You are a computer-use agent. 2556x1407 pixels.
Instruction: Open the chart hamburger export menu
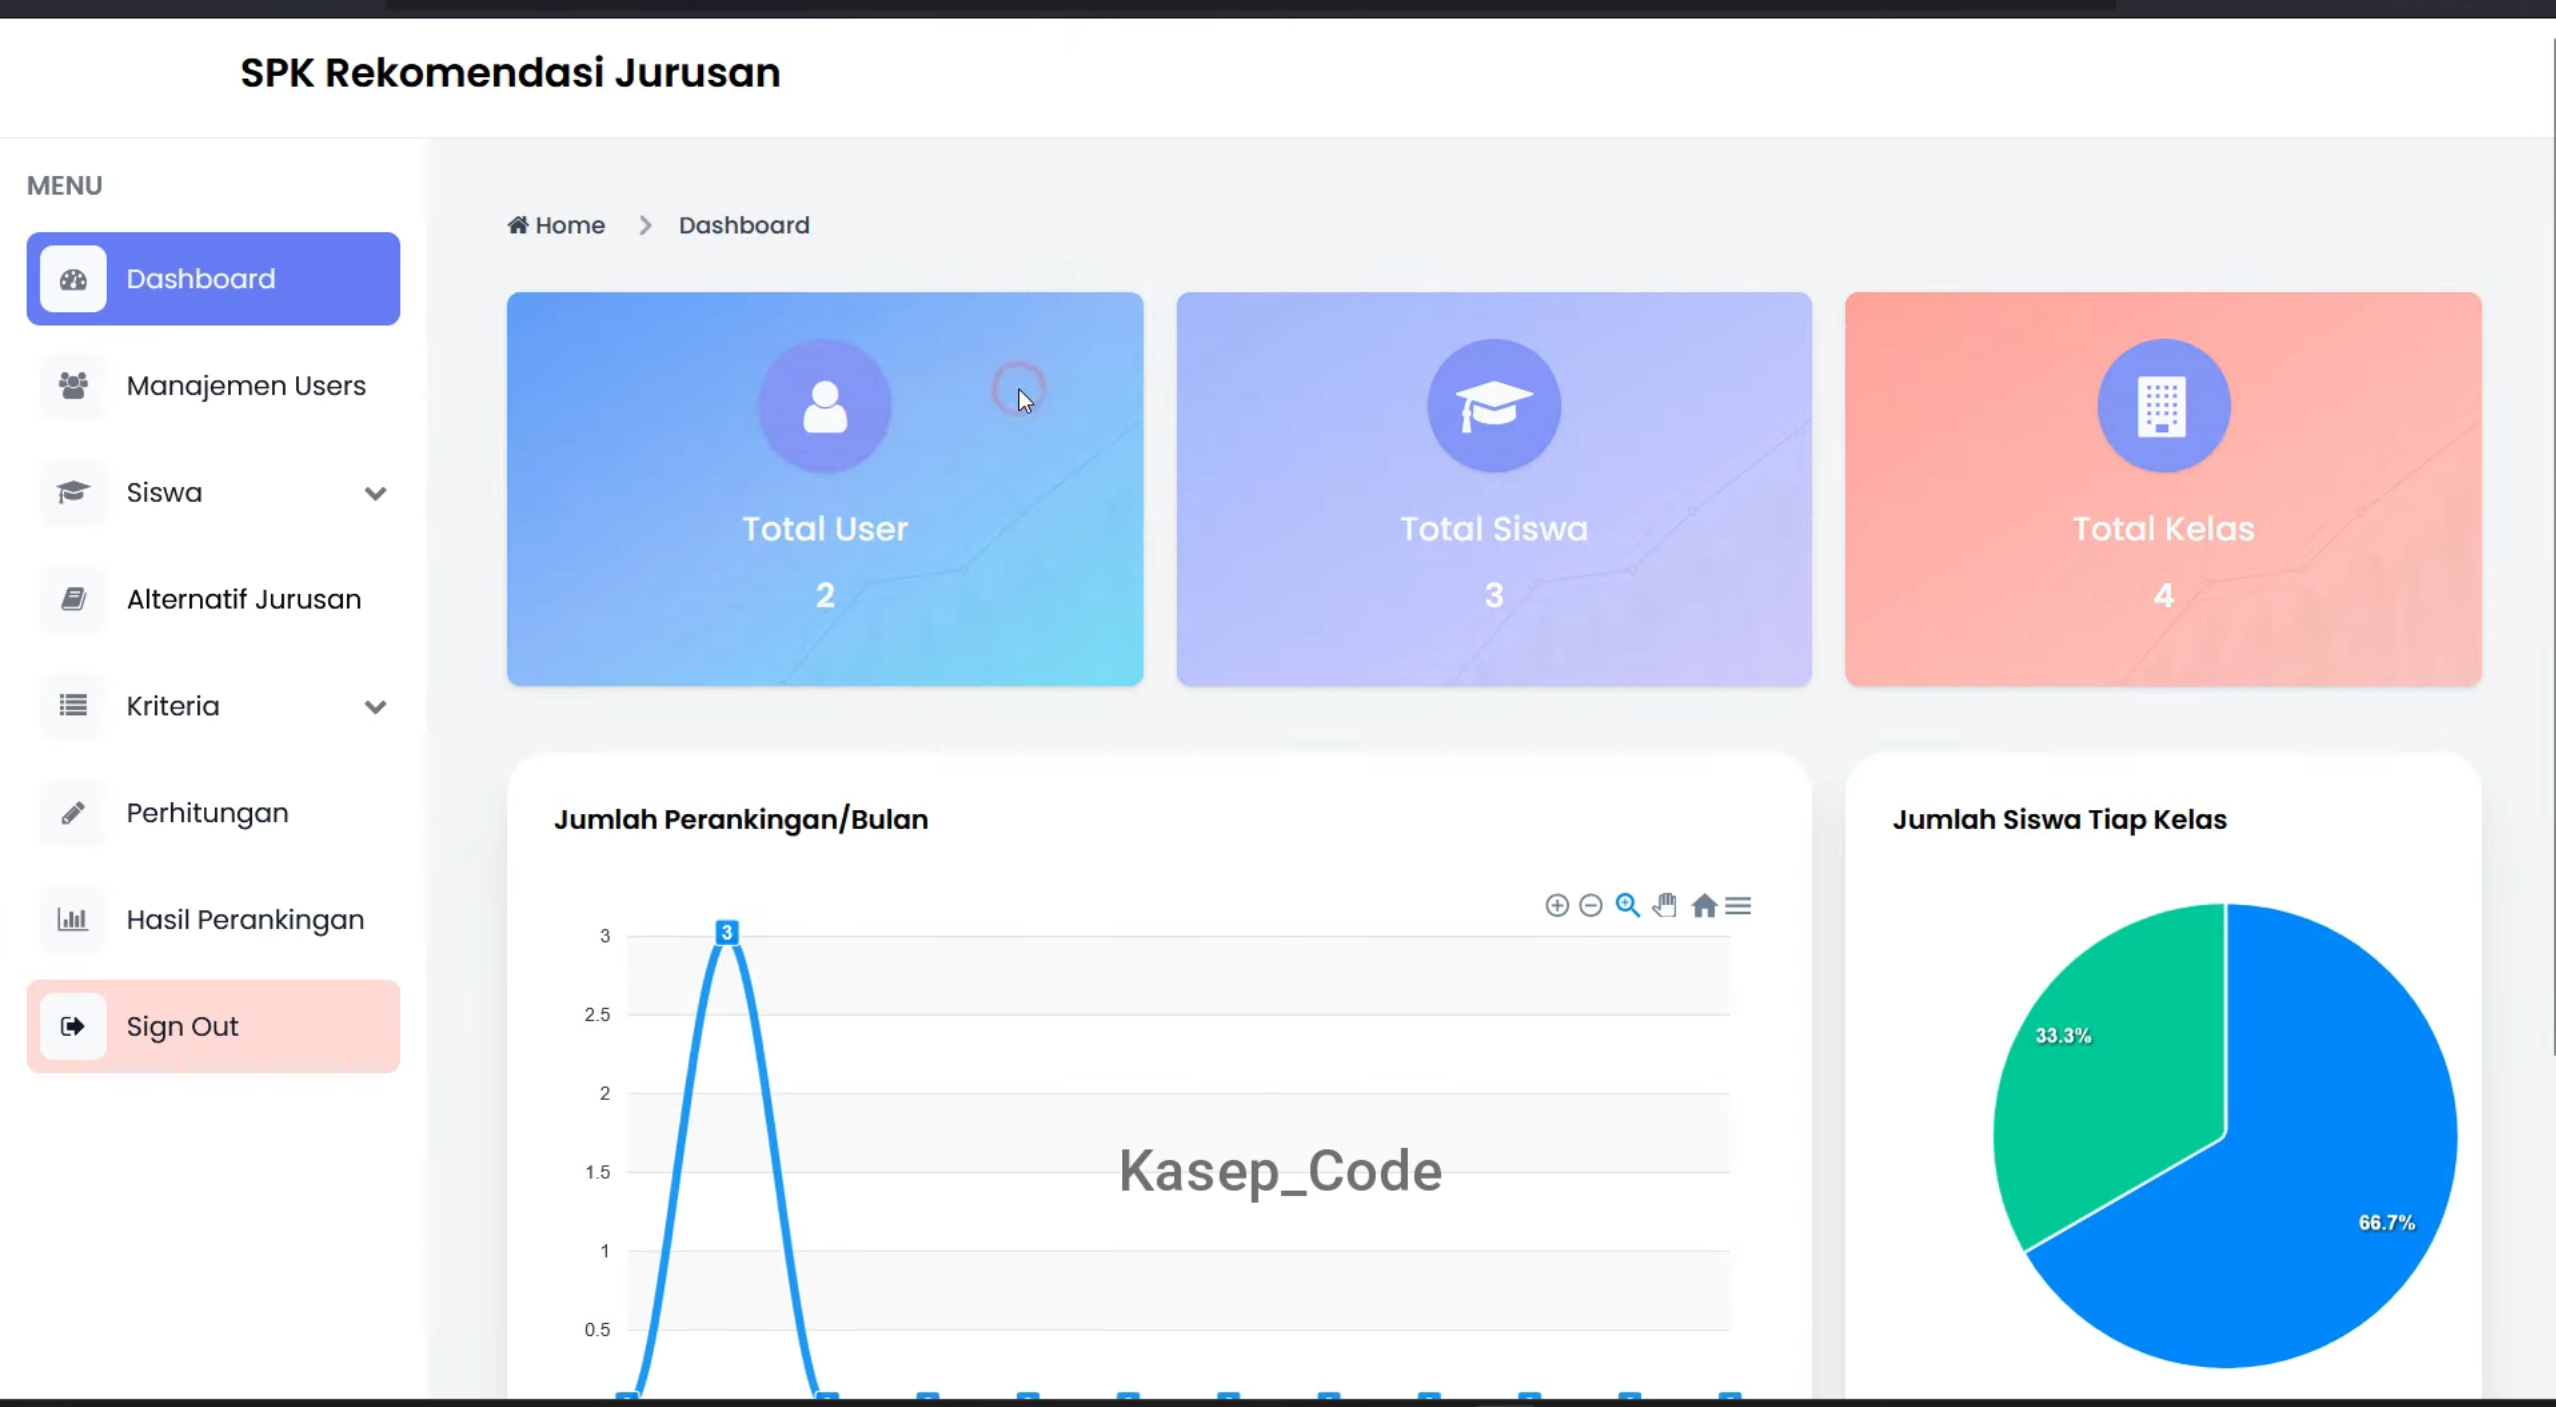(x=1738, y=905)
